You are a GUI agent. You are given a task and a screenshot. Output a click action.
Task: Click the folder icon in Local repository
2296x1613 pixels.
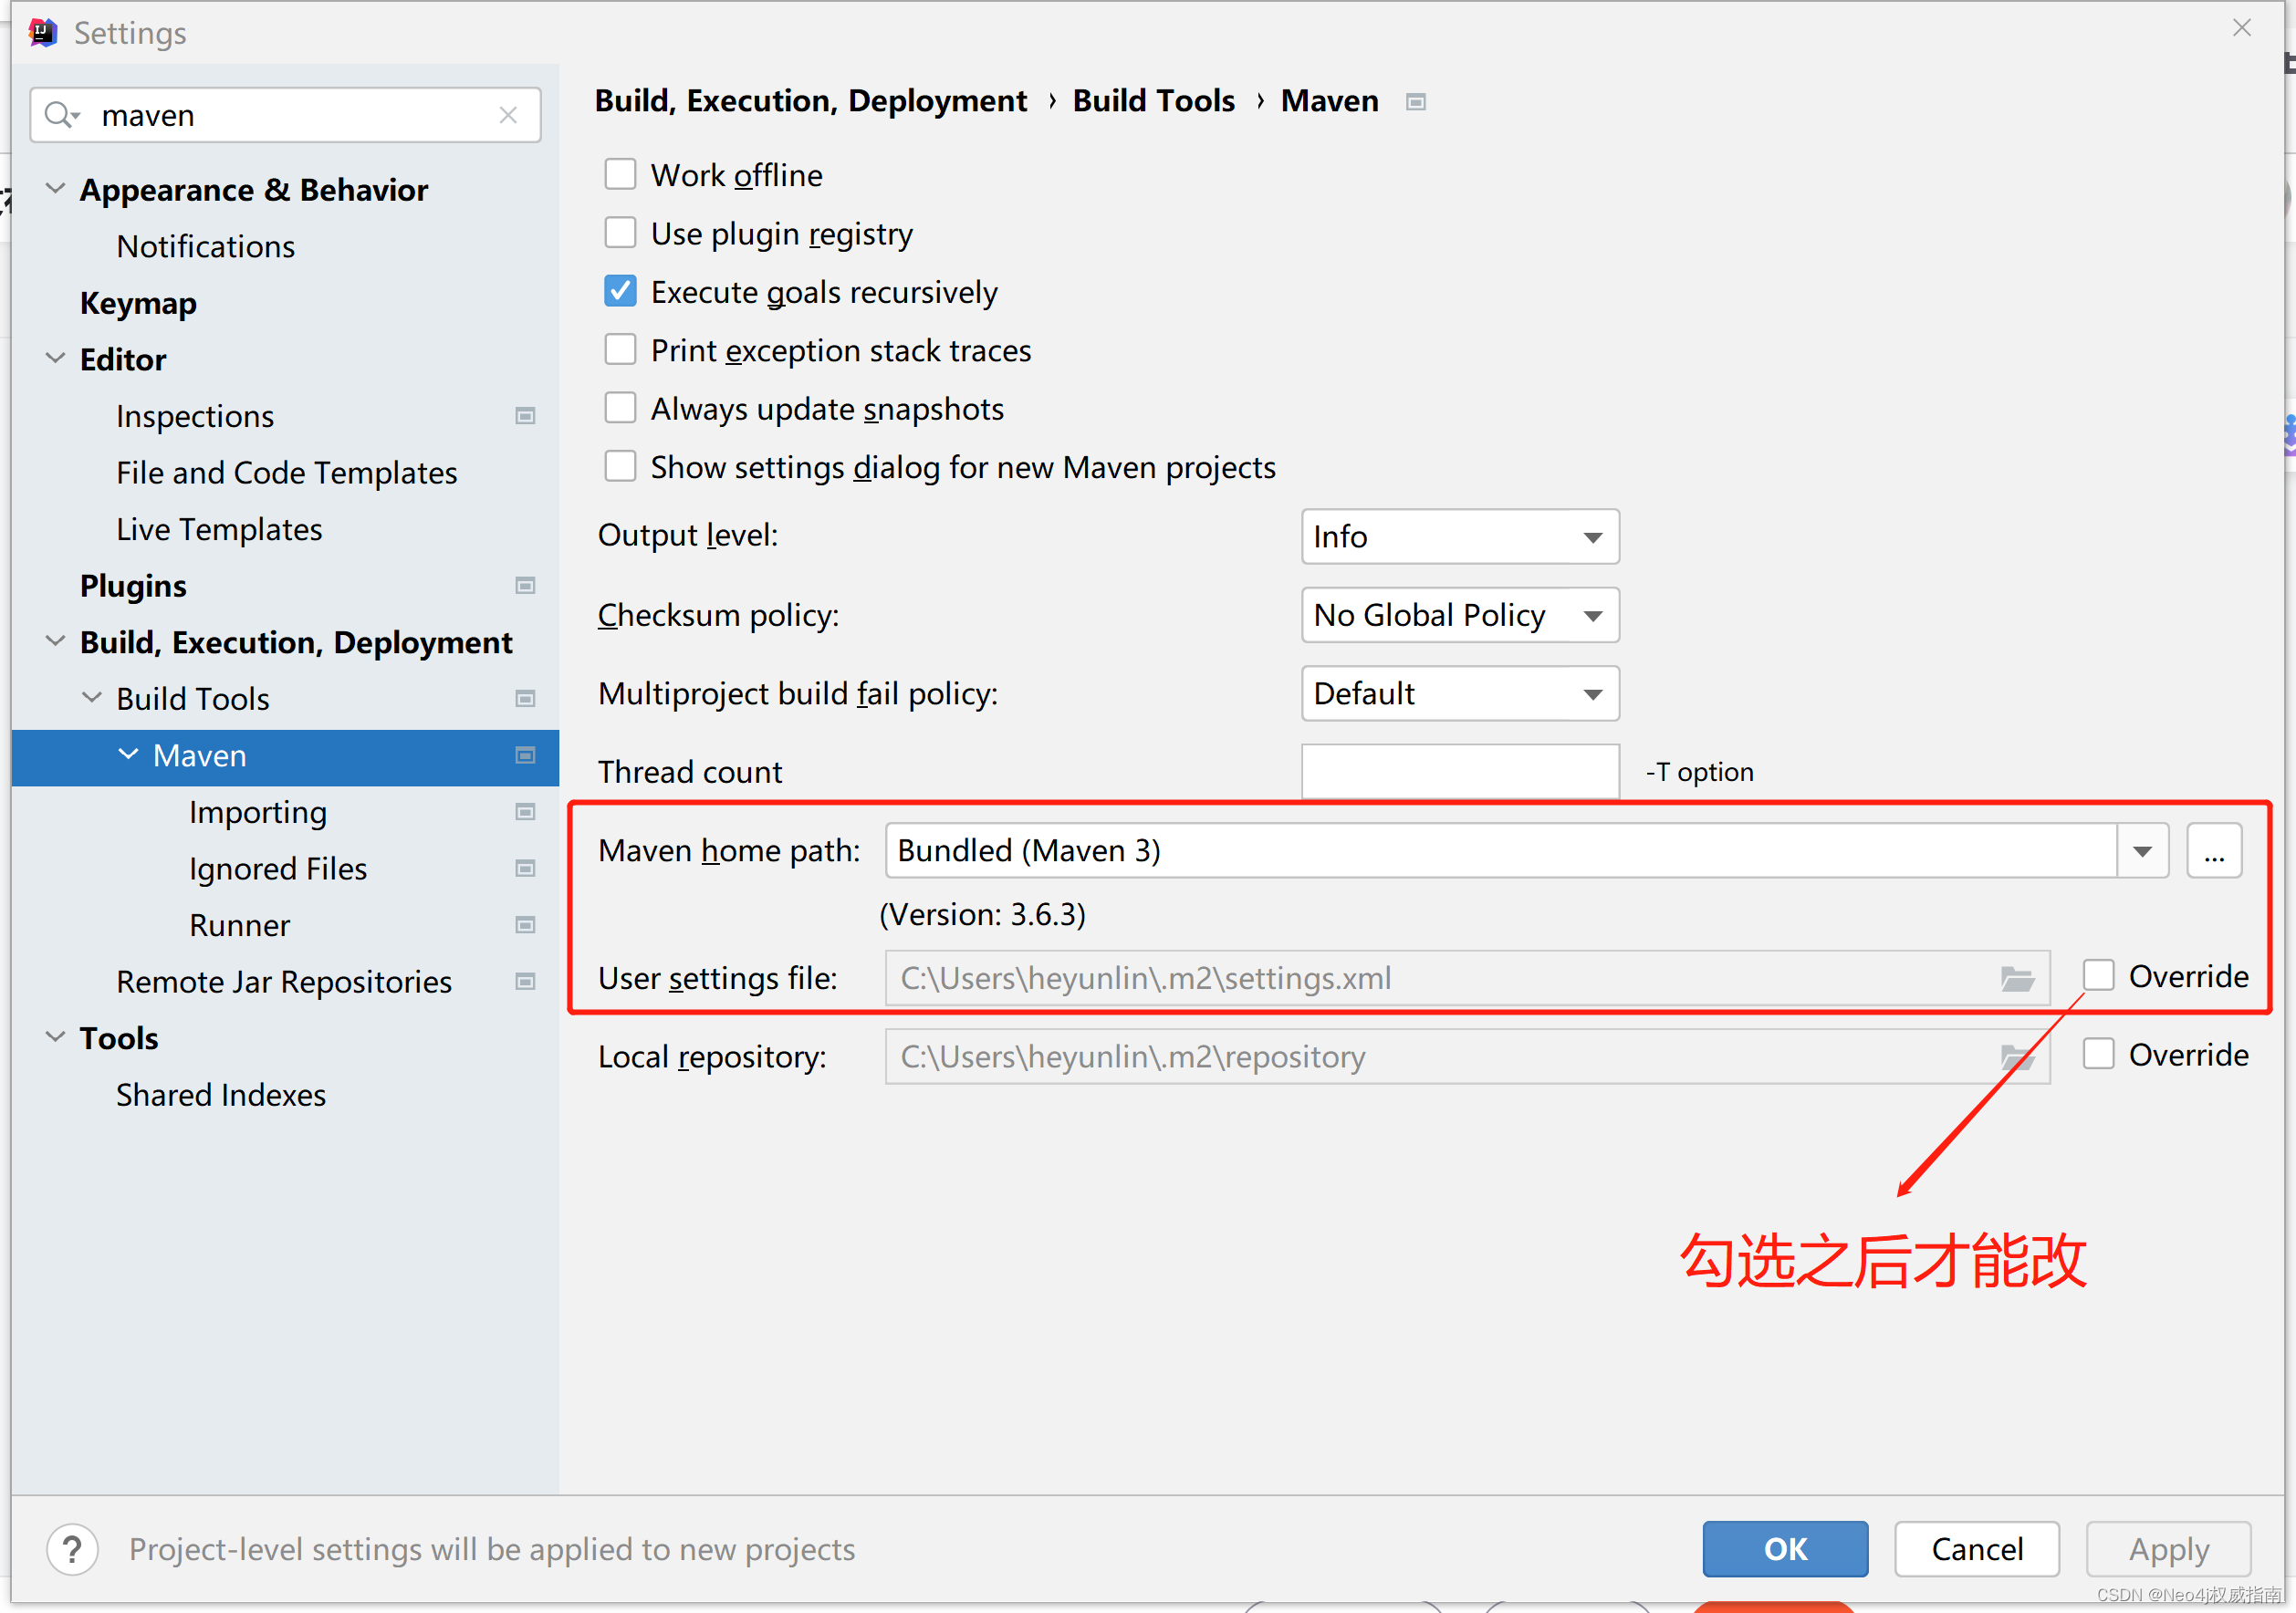point(2016,1057)
